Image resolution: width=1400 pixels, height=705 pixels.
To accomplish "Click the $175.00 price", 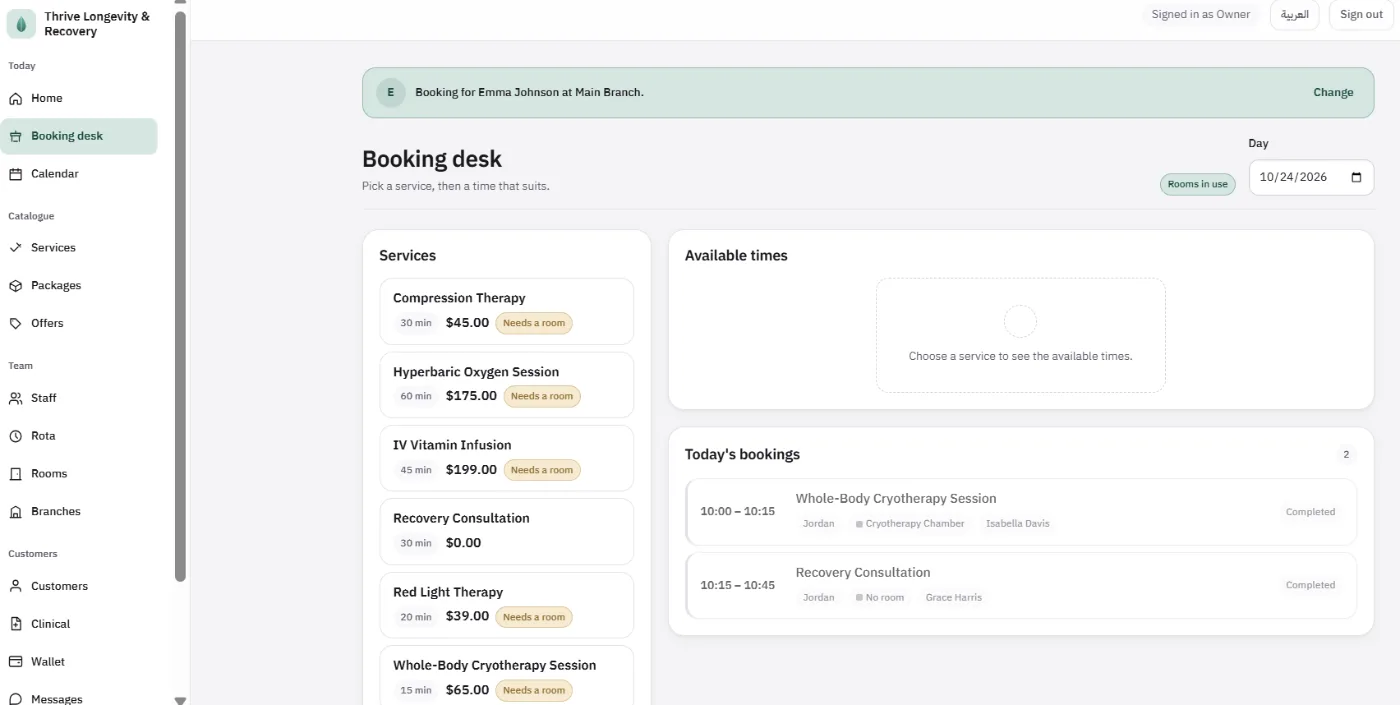I will [x=471, y=396].
